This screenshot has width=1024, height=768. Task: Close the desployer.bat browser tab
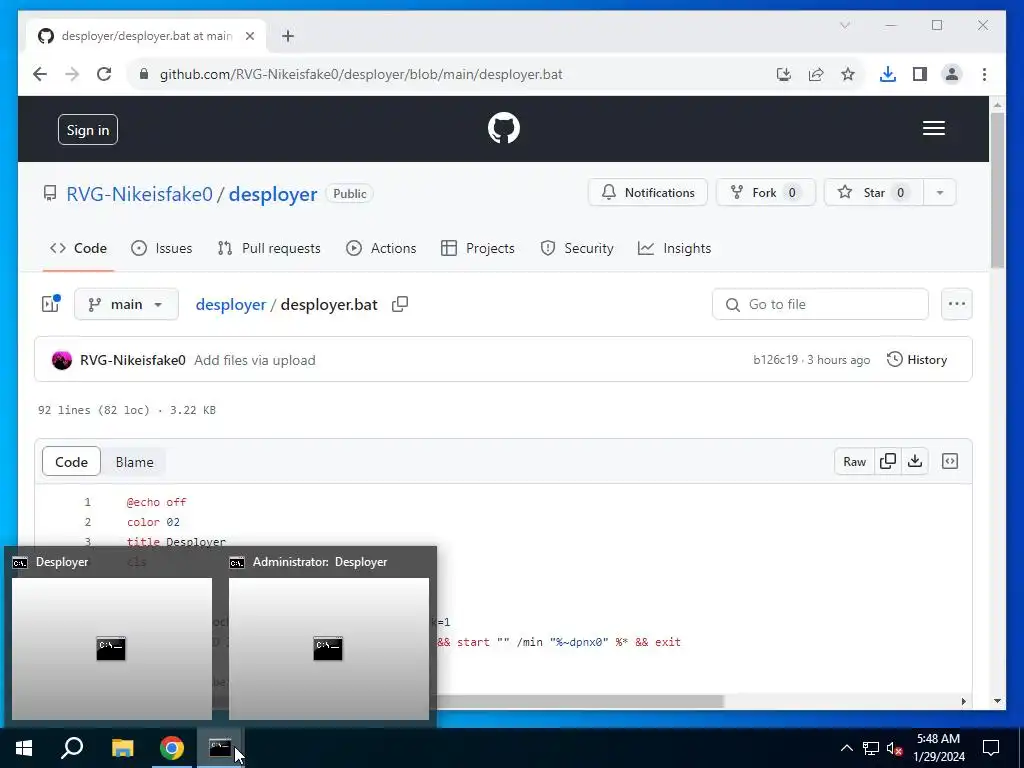coord(249,36)
